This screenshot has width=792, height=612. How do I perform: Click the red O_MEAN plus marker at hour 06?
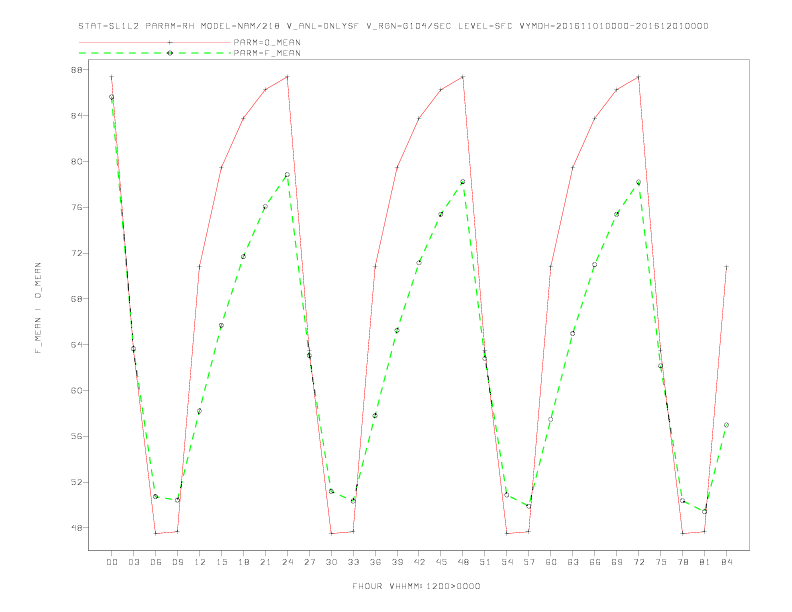point(156,533)
